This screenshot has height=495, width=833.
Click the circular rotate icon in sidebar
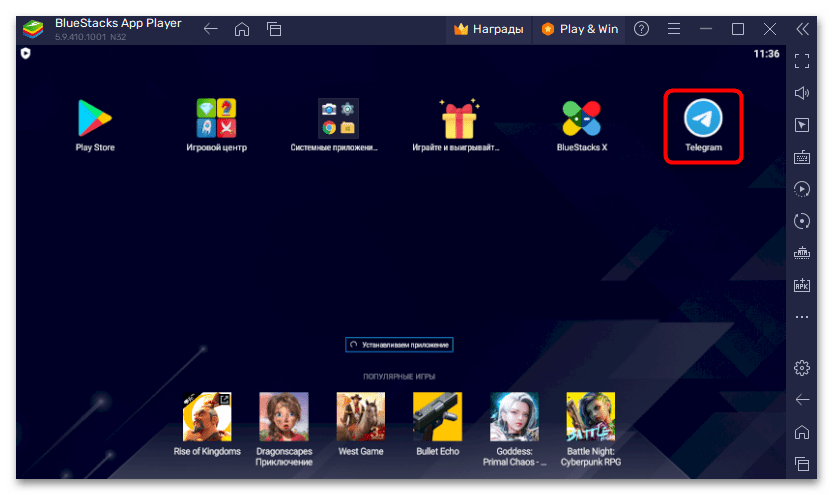click(802, 221)
